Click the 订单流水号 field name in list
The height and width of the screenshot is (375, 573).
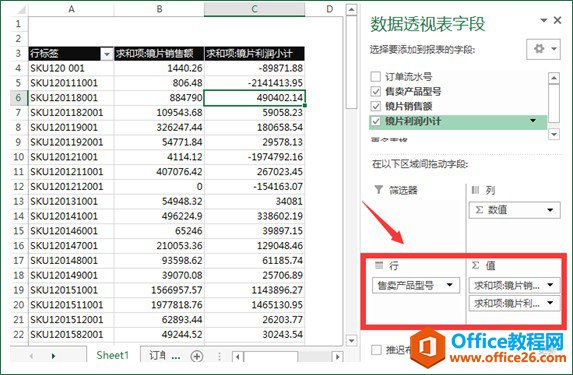pyautogui.click(x=409, y=77)
